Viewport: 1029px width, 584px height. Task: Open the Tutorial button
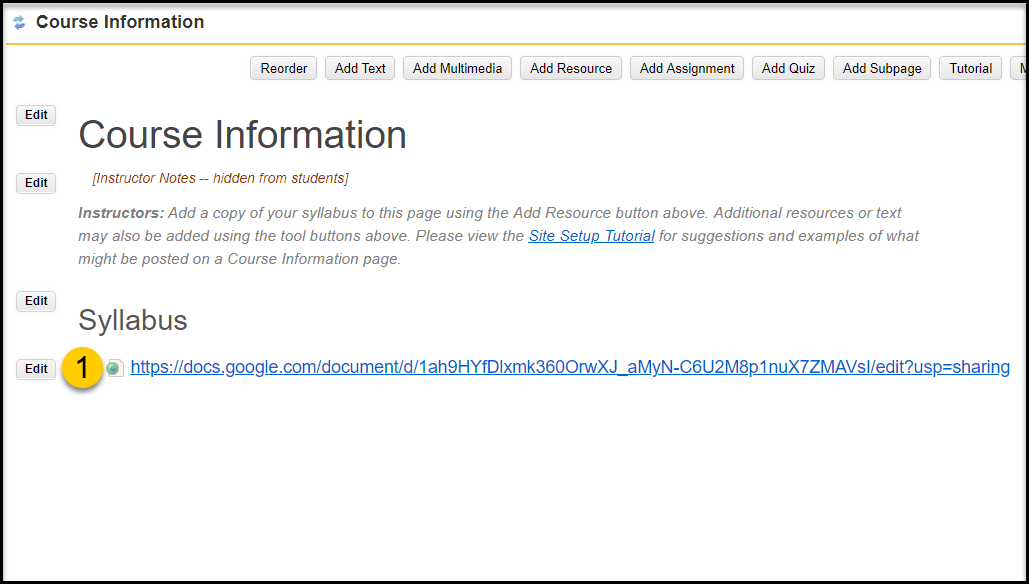click(x=971, y=68)
